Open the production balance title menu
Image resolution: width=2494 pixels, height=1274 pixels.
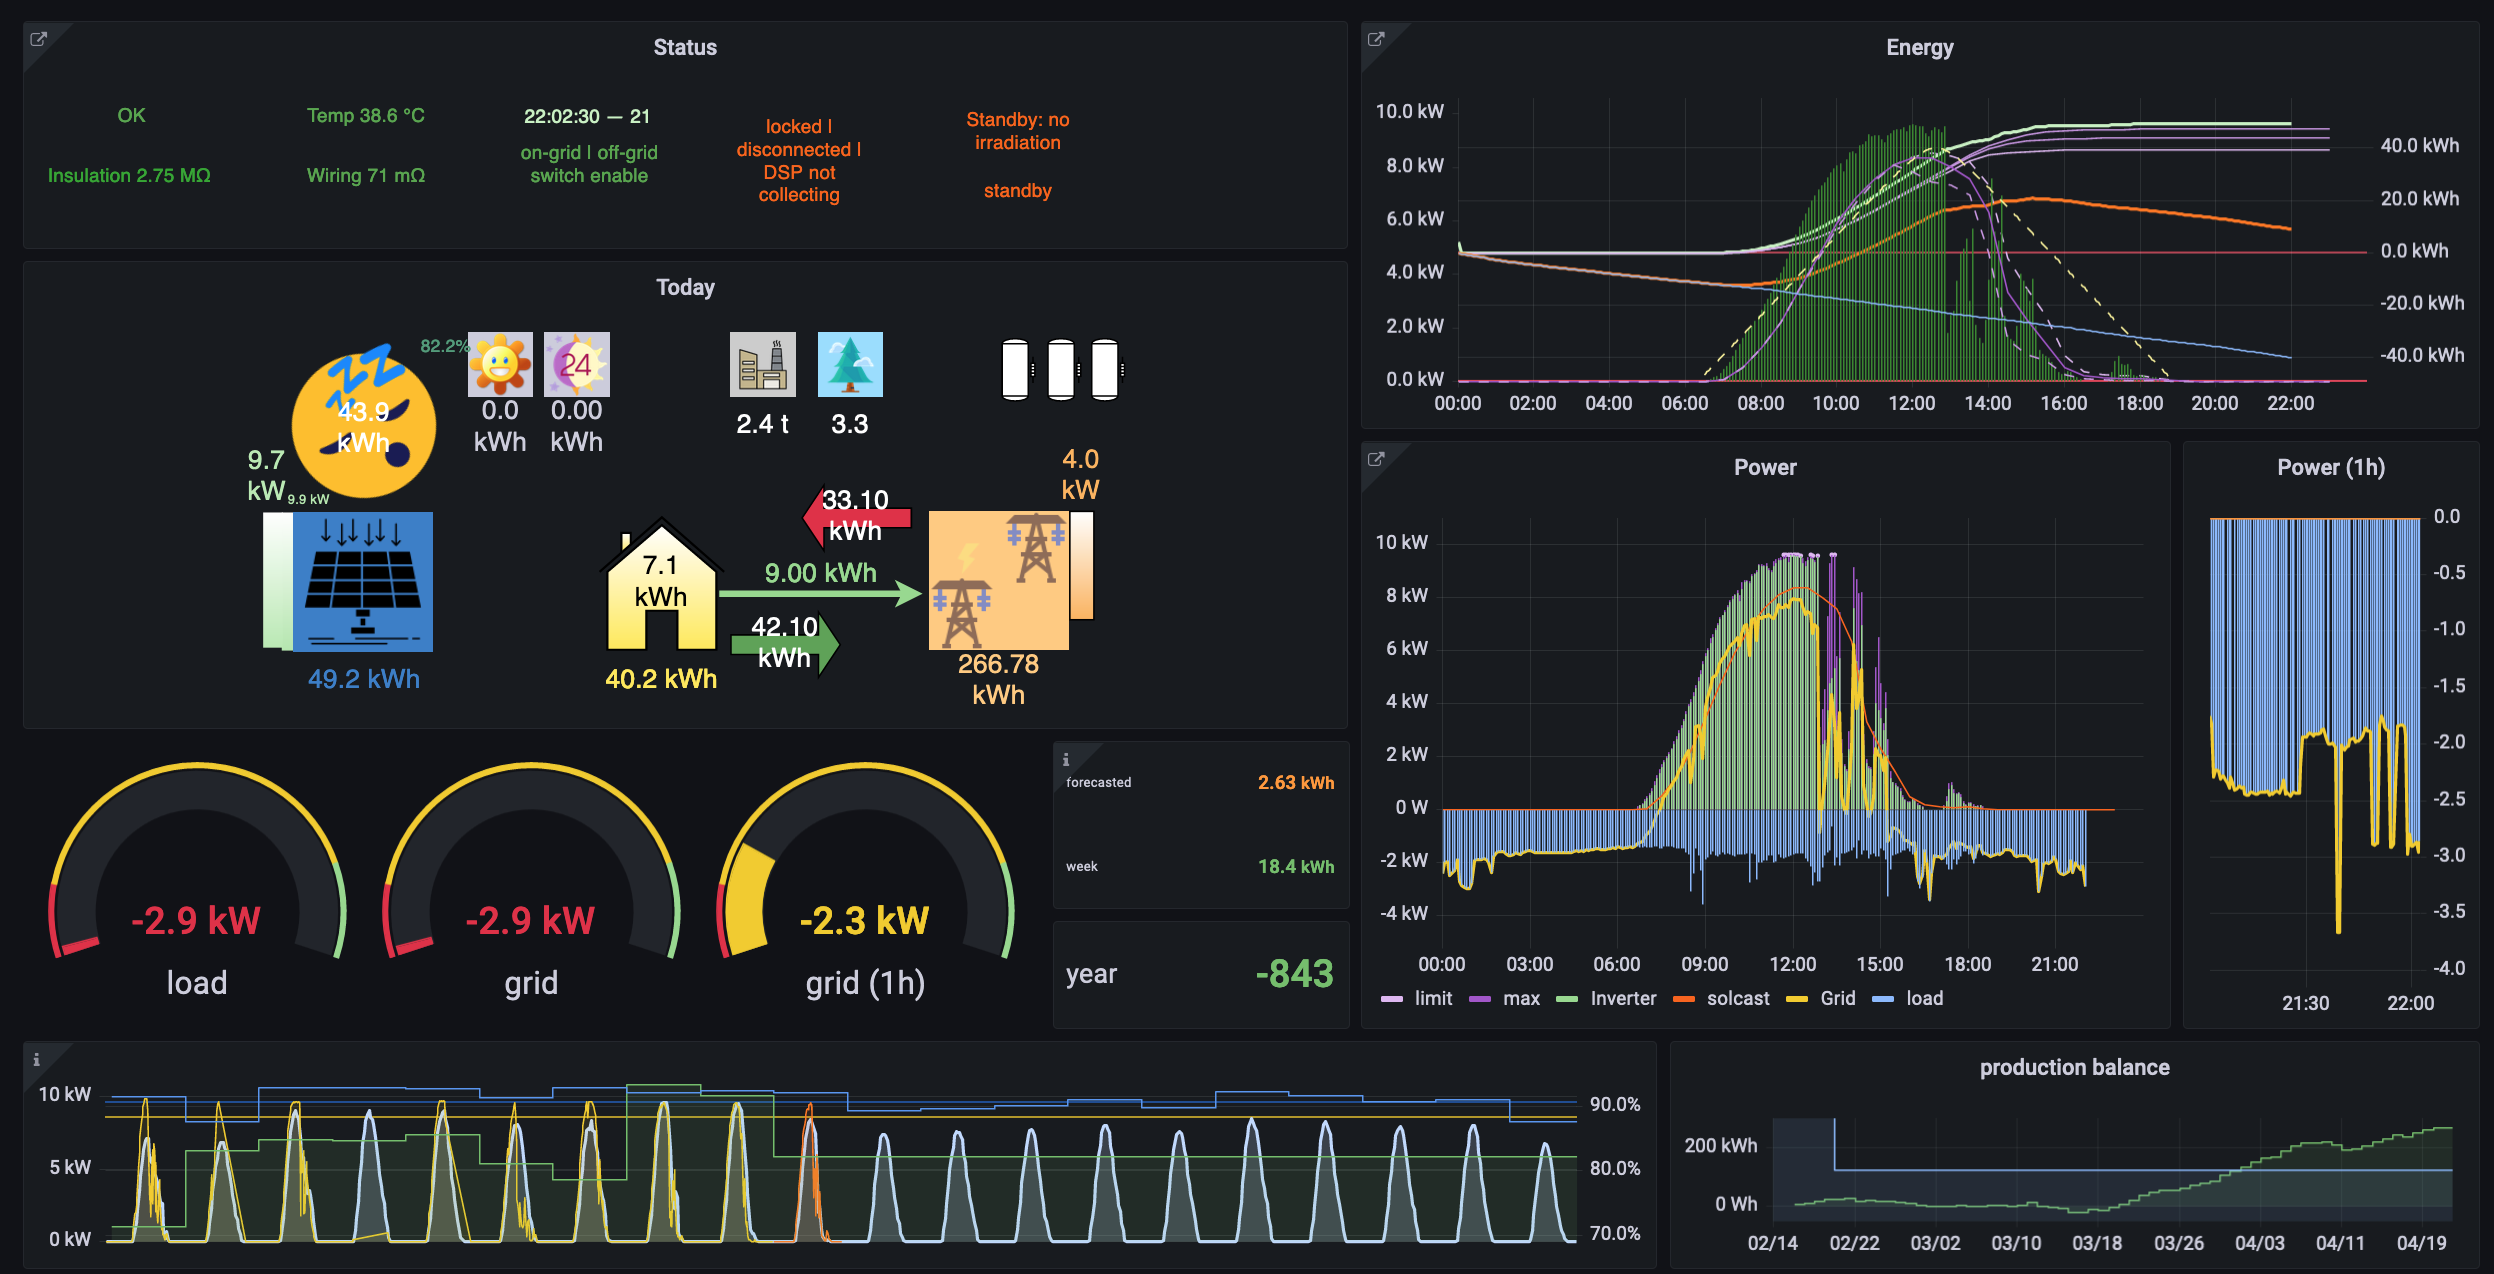click(2074, 1067)
